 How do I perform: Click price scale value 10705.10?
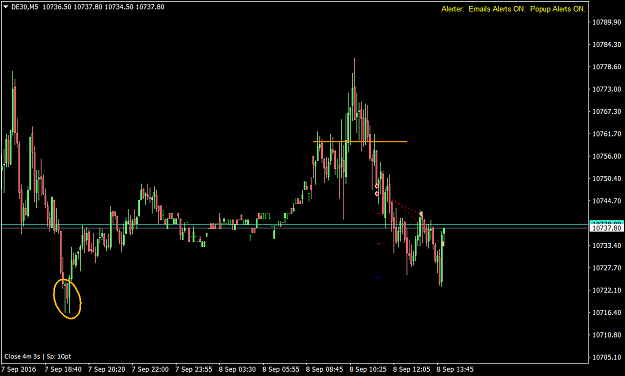(607, 357)
